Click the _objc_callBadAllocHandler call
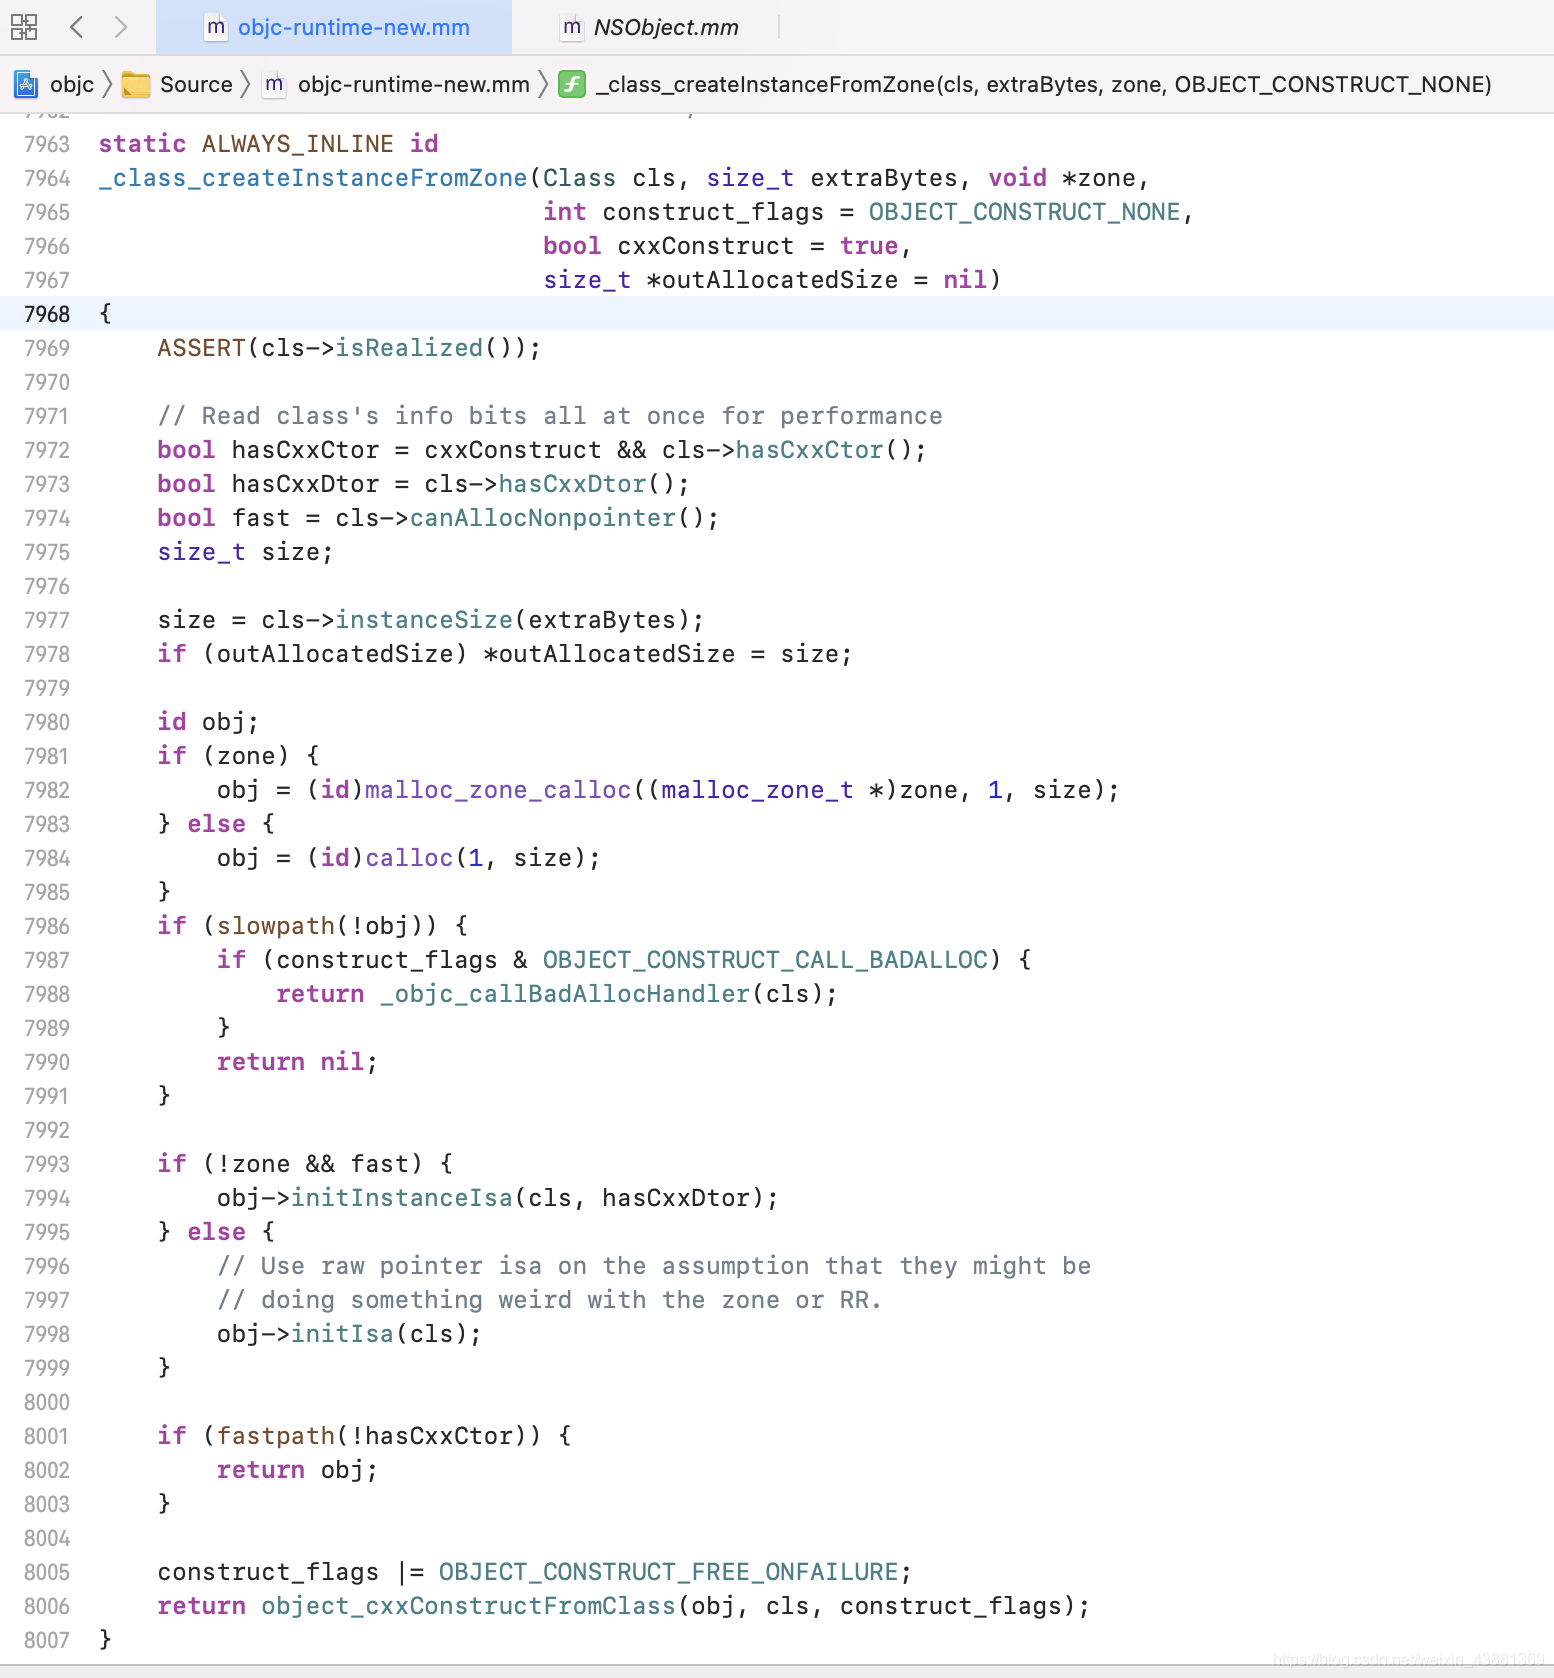 [x=565, y=994]
